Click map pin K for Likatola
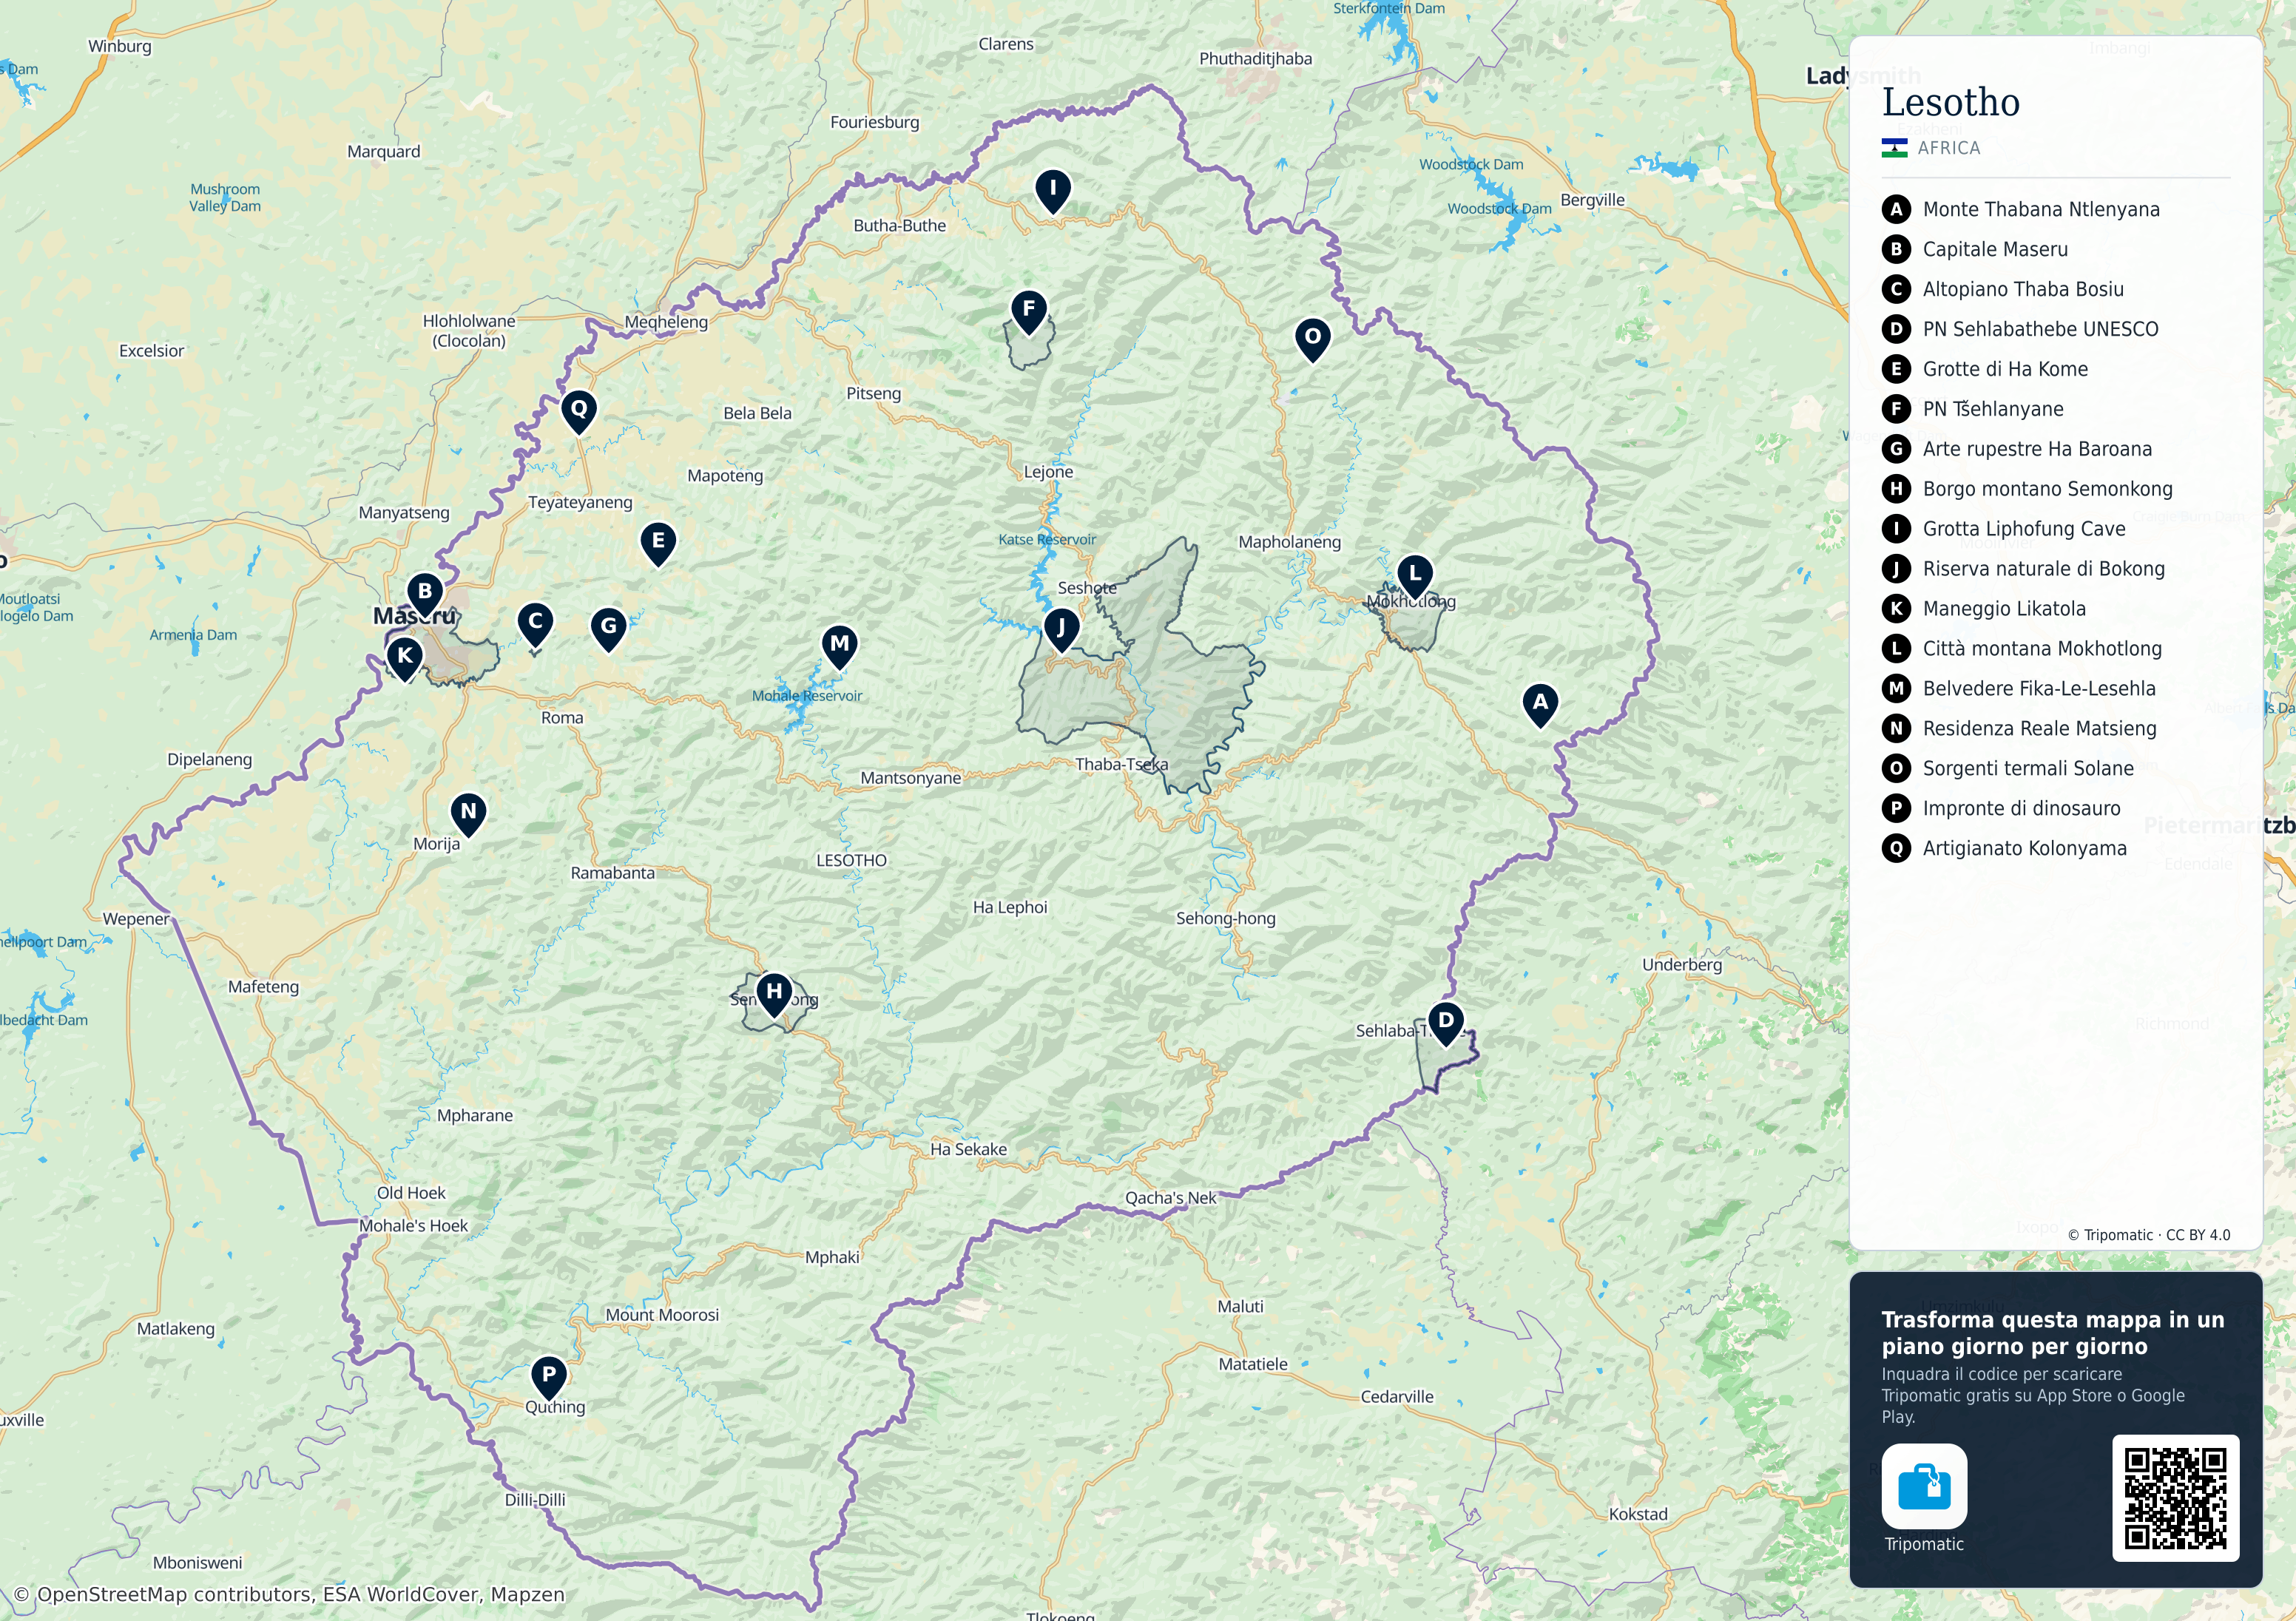2296x1621 pixels. click(405, 659)
